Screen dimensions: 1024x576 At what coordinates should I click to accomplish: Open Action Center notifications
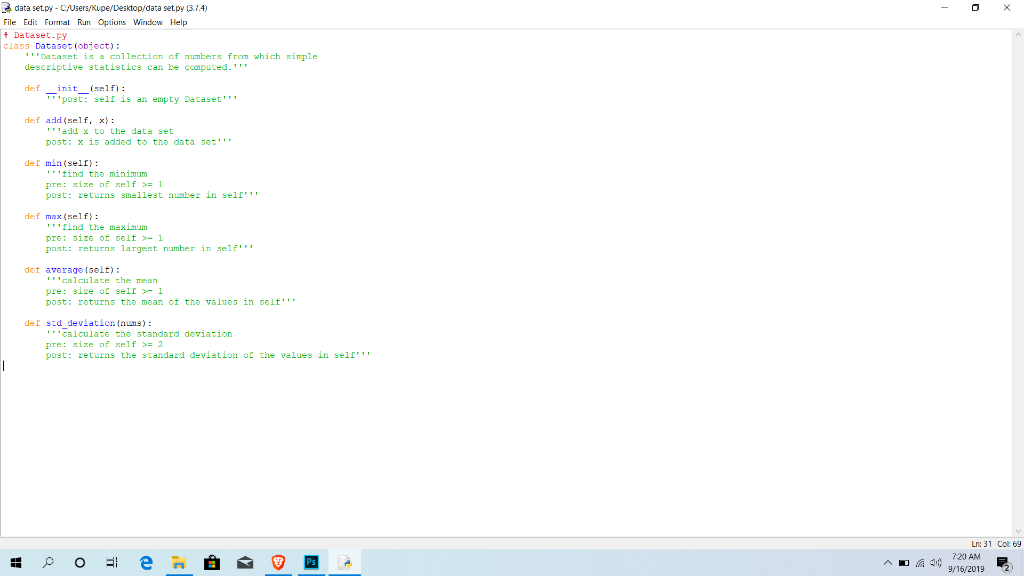pyautogui.click(x=1004, y=563)
